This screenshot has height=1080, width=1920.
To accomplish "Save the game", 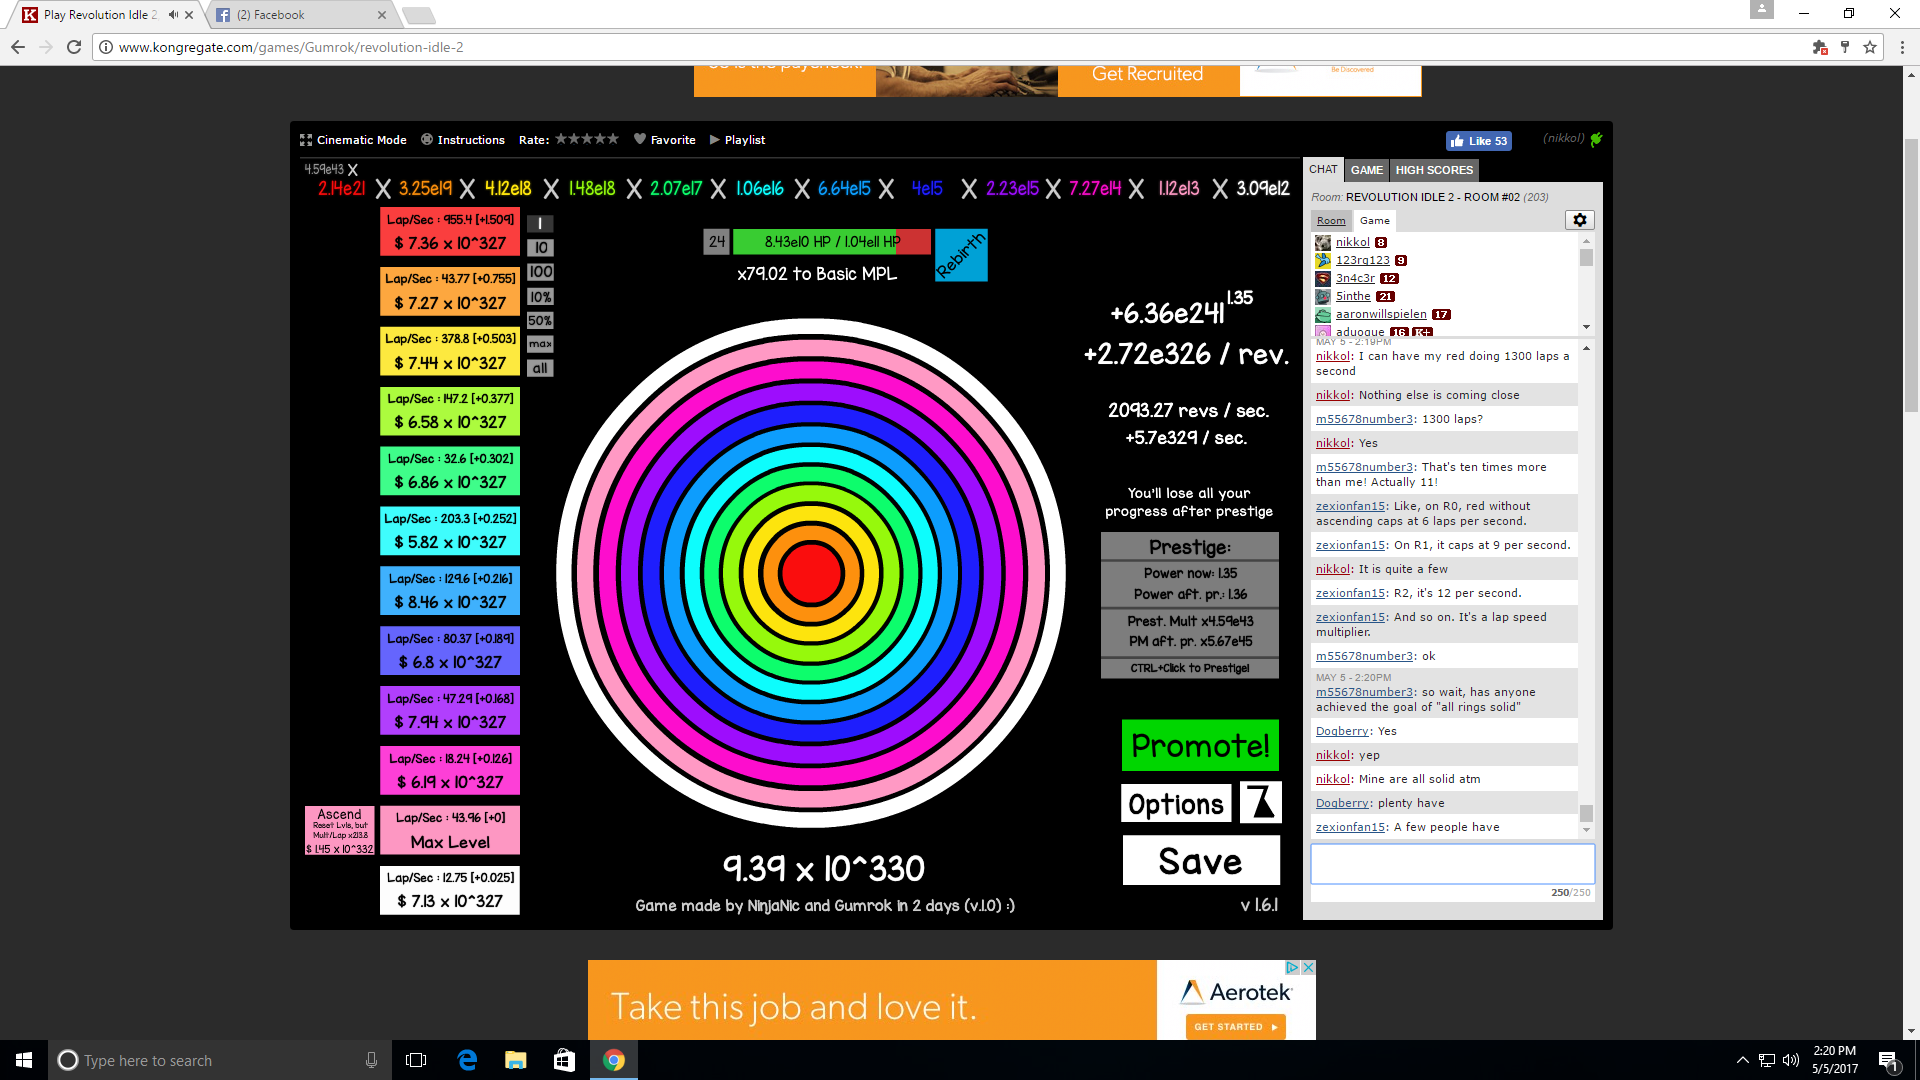I will [1200, 861].
